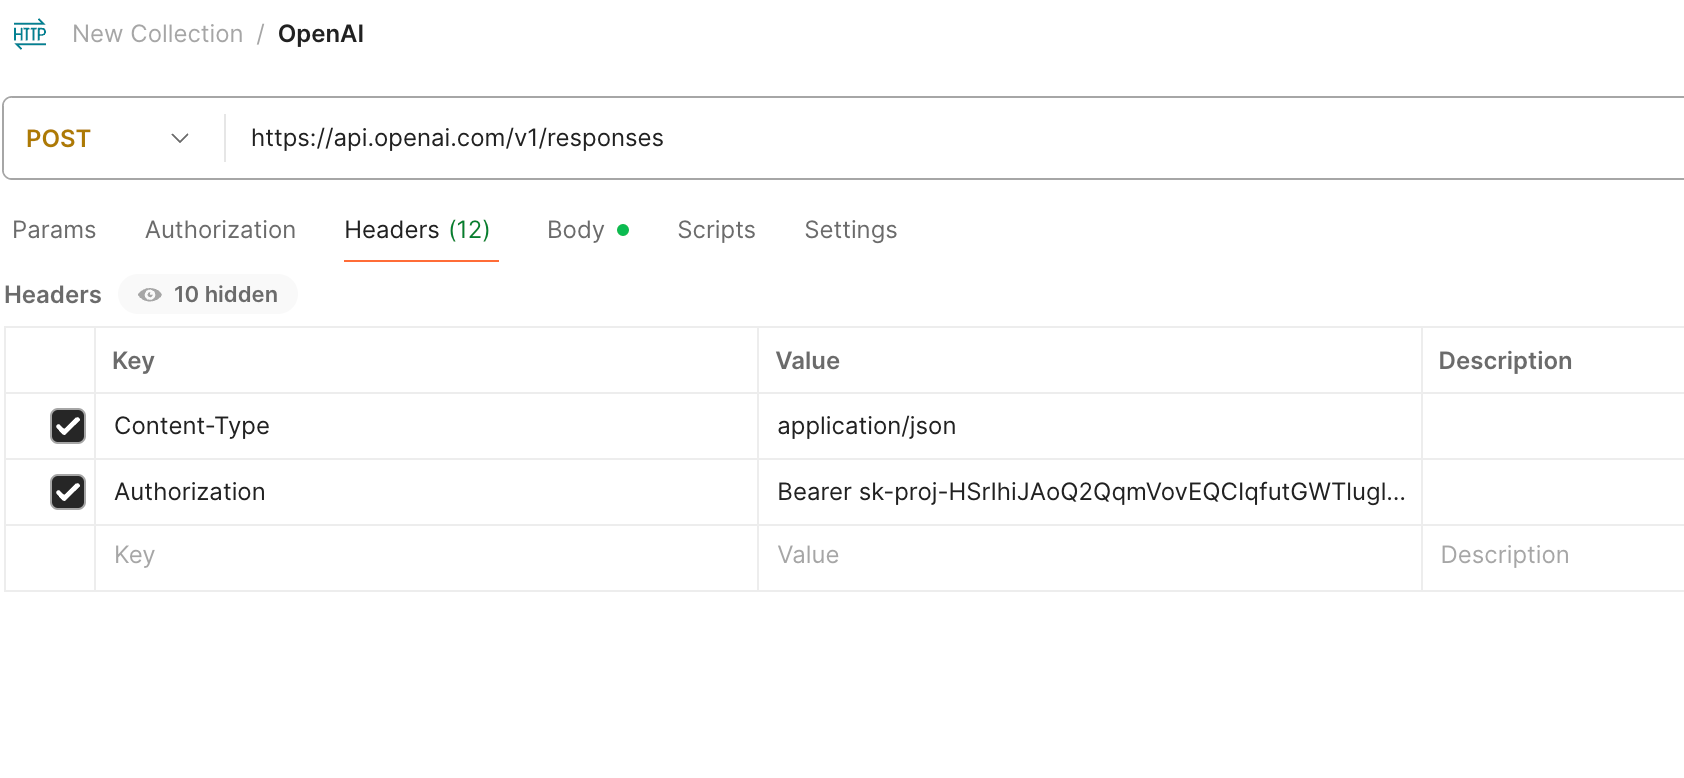This screenshot has height=778, width=1684.
Task: Click the Bearer token value cell
Action: click(x=1090, y=492)
